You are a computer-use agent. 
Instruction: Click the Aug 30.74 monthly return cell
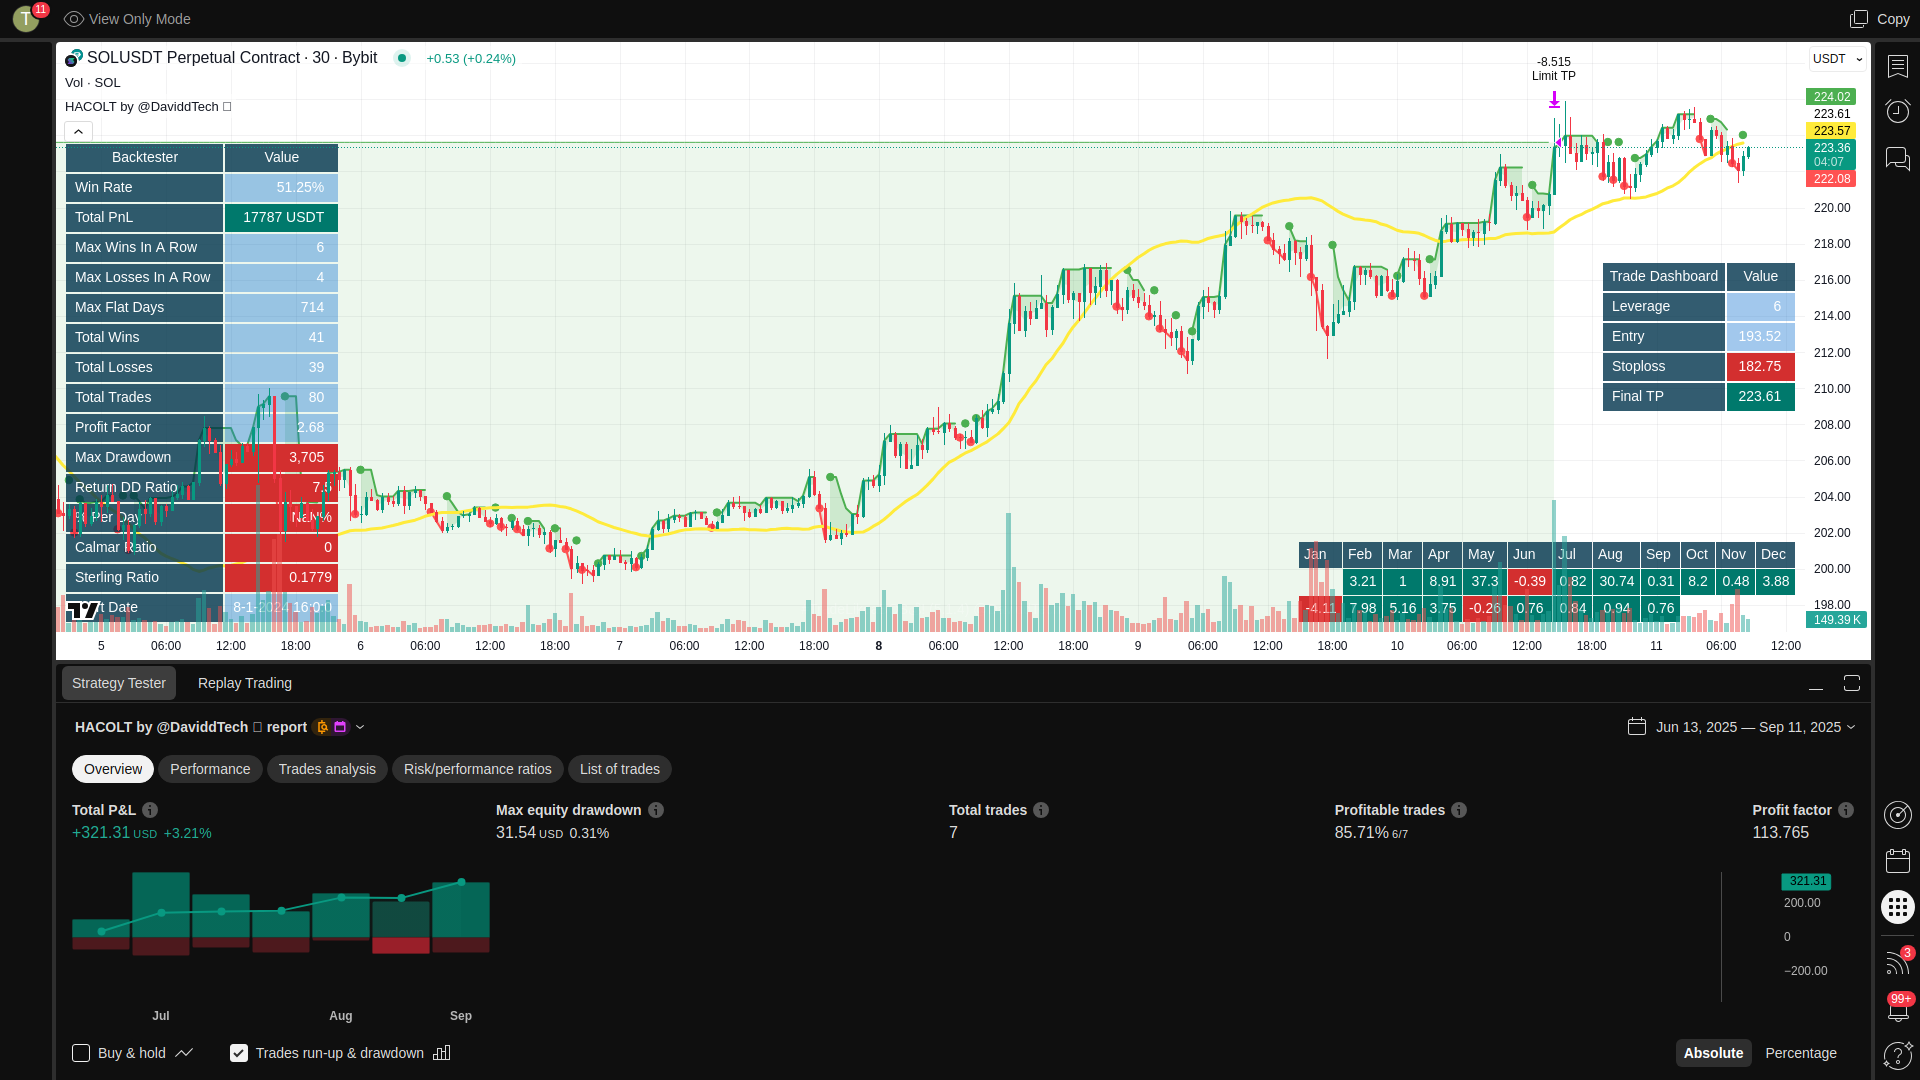tap(1616, 581)
